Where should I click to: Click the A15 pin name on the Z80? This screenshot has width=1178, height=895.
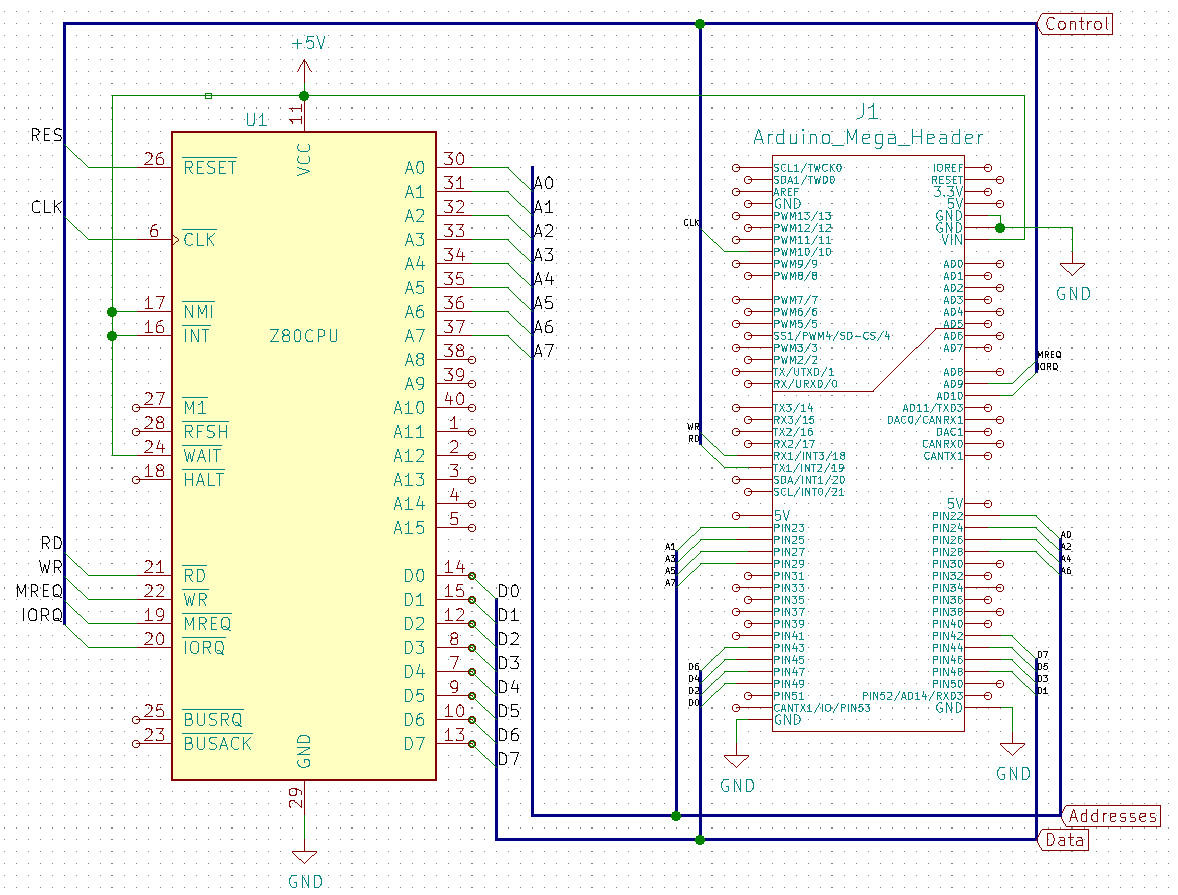409,528
